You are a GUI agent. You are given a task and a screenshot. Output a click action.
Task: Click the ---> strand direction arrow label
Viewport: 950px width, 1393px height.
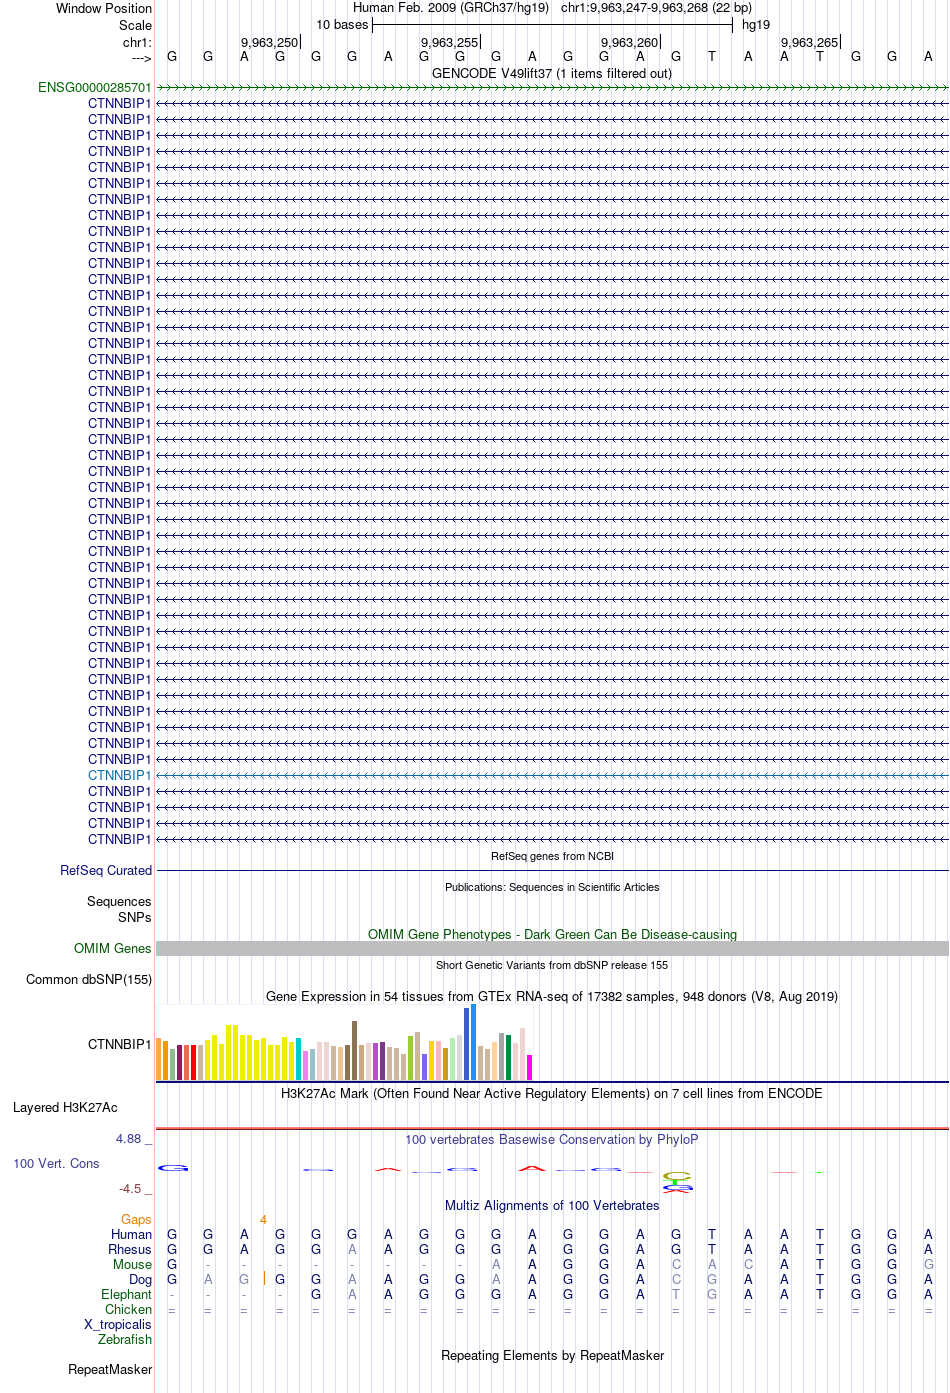pyautogui.click(x=141, y=59)
